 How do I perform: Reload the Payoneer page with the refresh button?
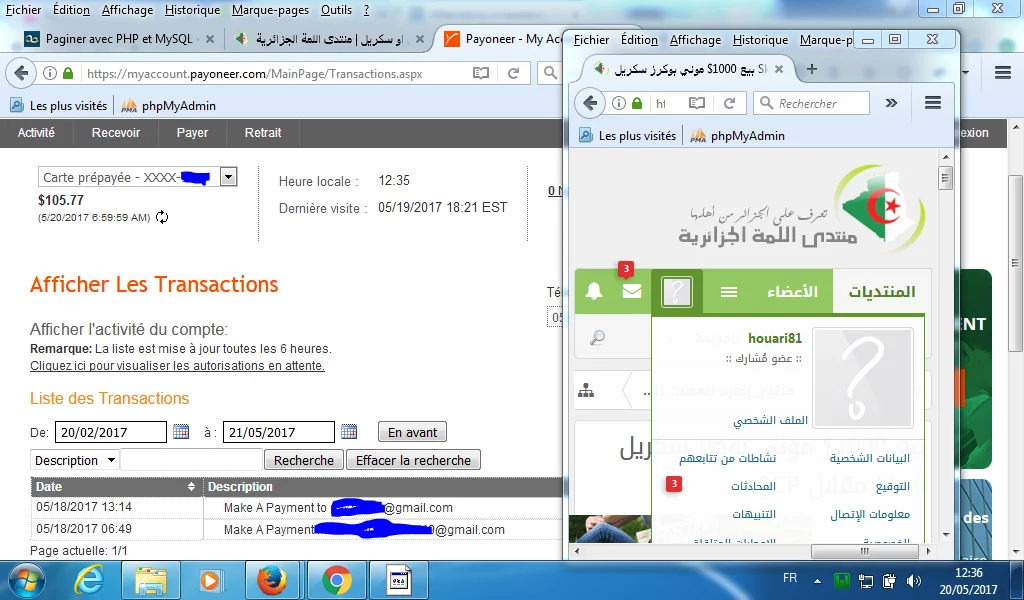513,73
